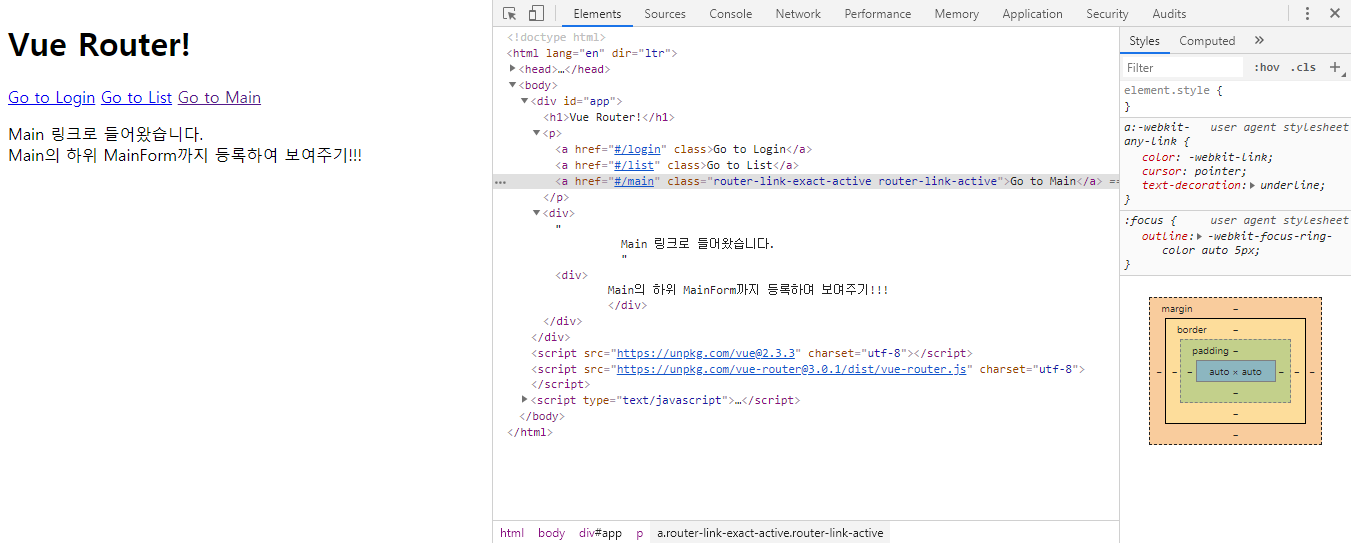Open the Application tab
Screen dimensions: 1351x543
pos(1033,14)
